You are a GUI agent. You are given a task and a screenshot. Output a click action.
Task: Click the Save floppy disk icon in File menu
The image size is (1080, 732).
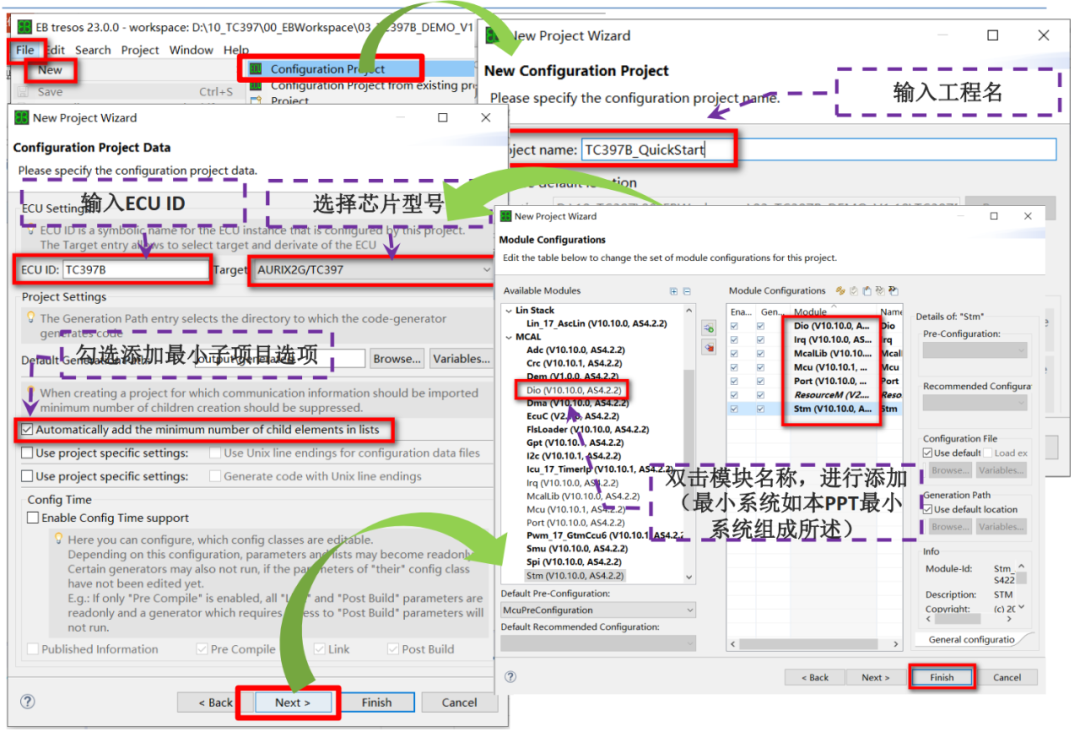tap(23, 92)
